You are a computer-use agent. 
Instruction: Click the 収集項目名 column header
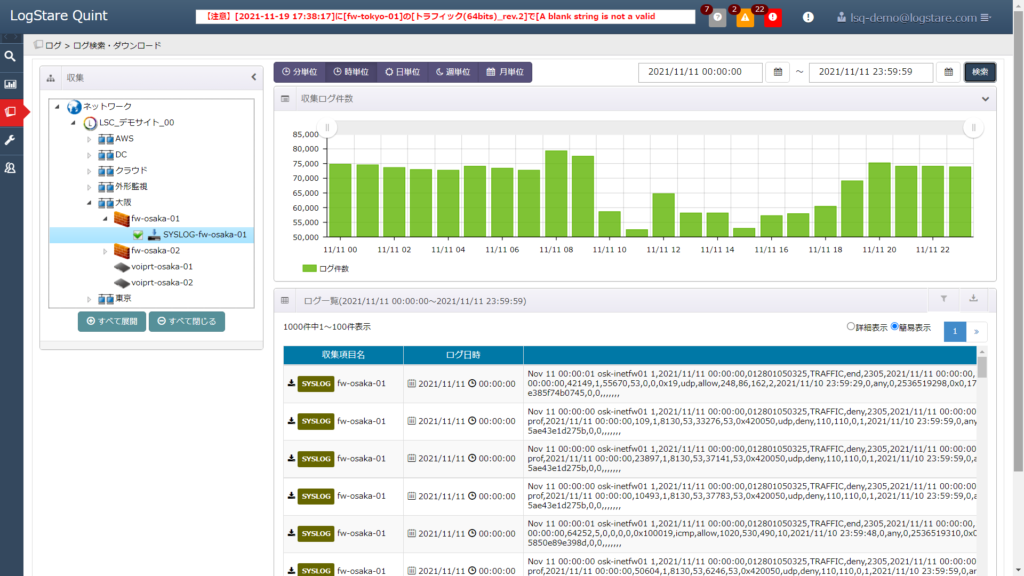tap(344, 355)
